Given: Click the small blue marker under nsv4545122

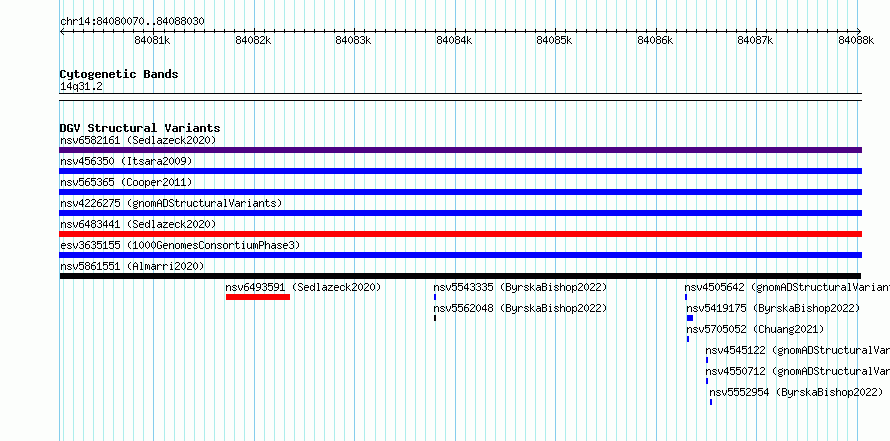Looking at the screenshot, I should click(707, 360).
